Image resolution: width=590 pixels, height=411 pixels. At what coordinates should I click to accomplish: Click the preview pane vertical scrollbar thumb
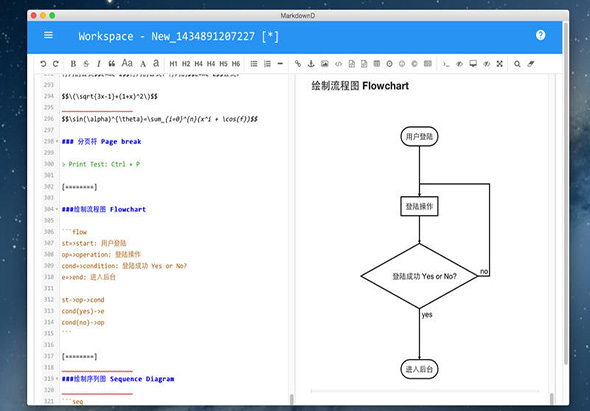pos(552,399)
